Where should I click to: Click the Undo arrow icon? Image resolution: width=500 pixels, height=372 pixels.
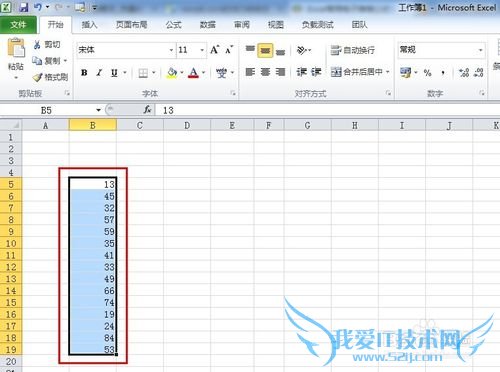point(37,7)
